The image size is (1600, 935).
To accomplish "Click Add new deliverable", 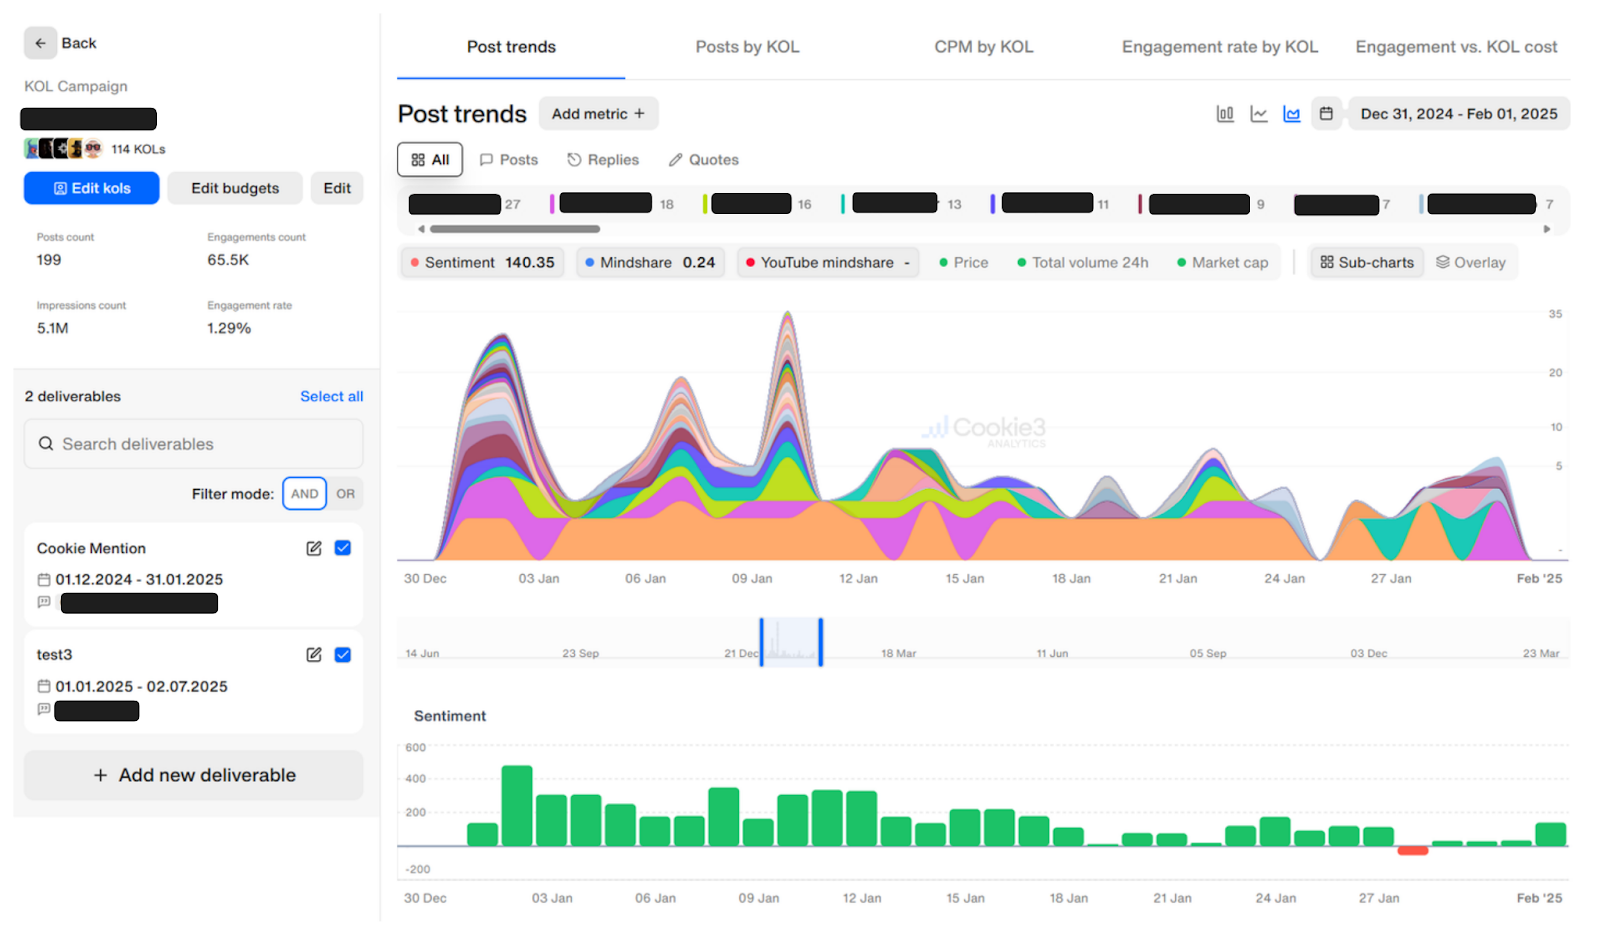I will click(194, 775).
